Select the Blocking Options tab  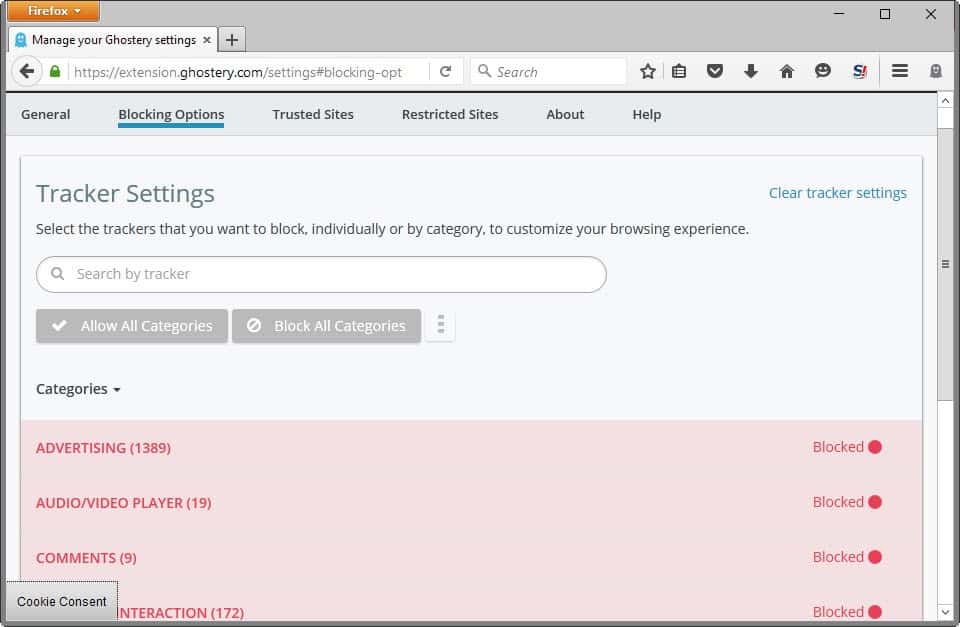[x=171, y=115]
